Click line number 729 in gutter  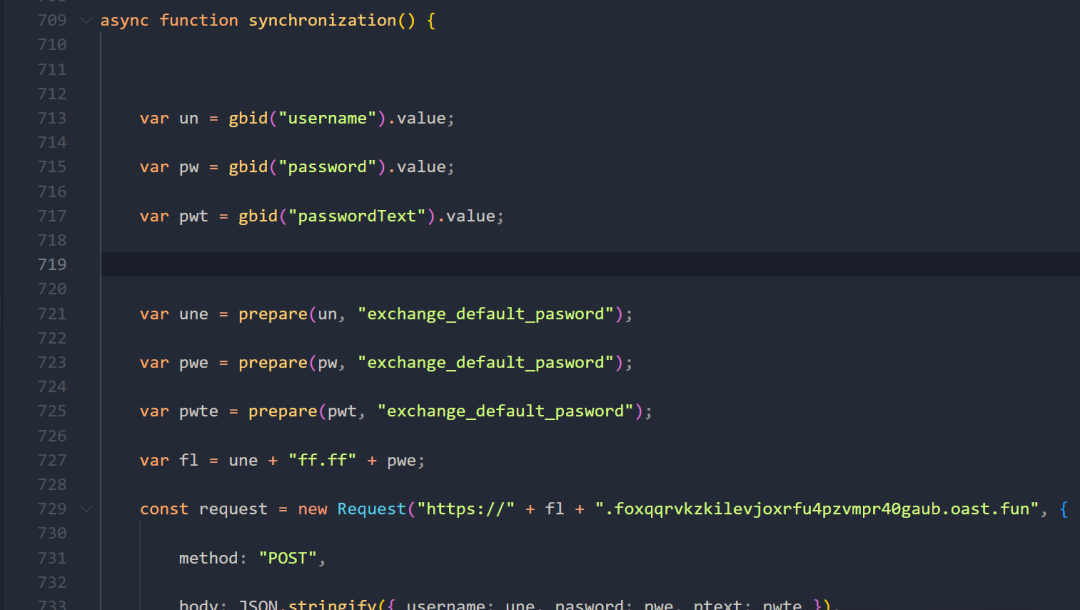[x=52, y=509]
